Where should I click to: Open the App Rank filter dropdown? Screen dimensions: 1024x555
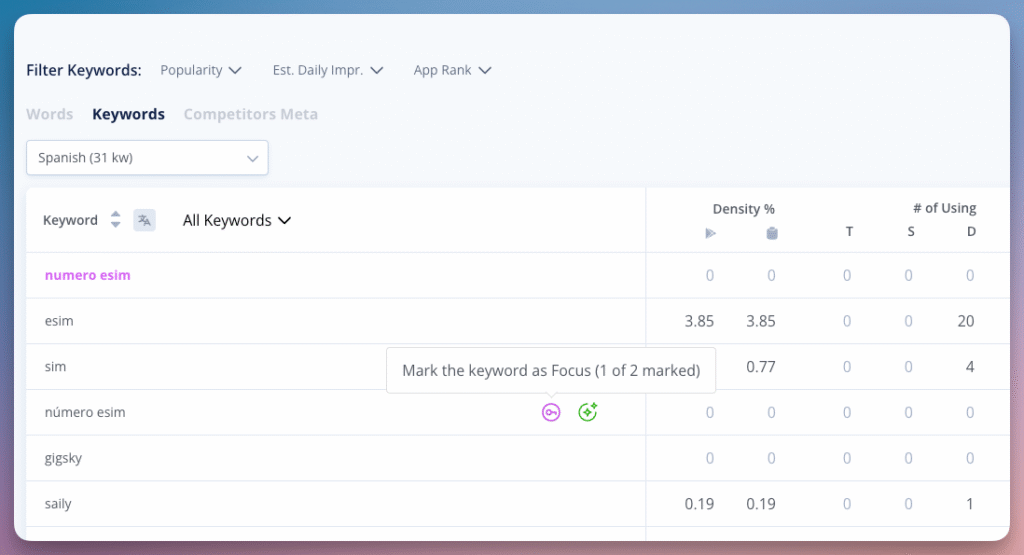[452, 70]
